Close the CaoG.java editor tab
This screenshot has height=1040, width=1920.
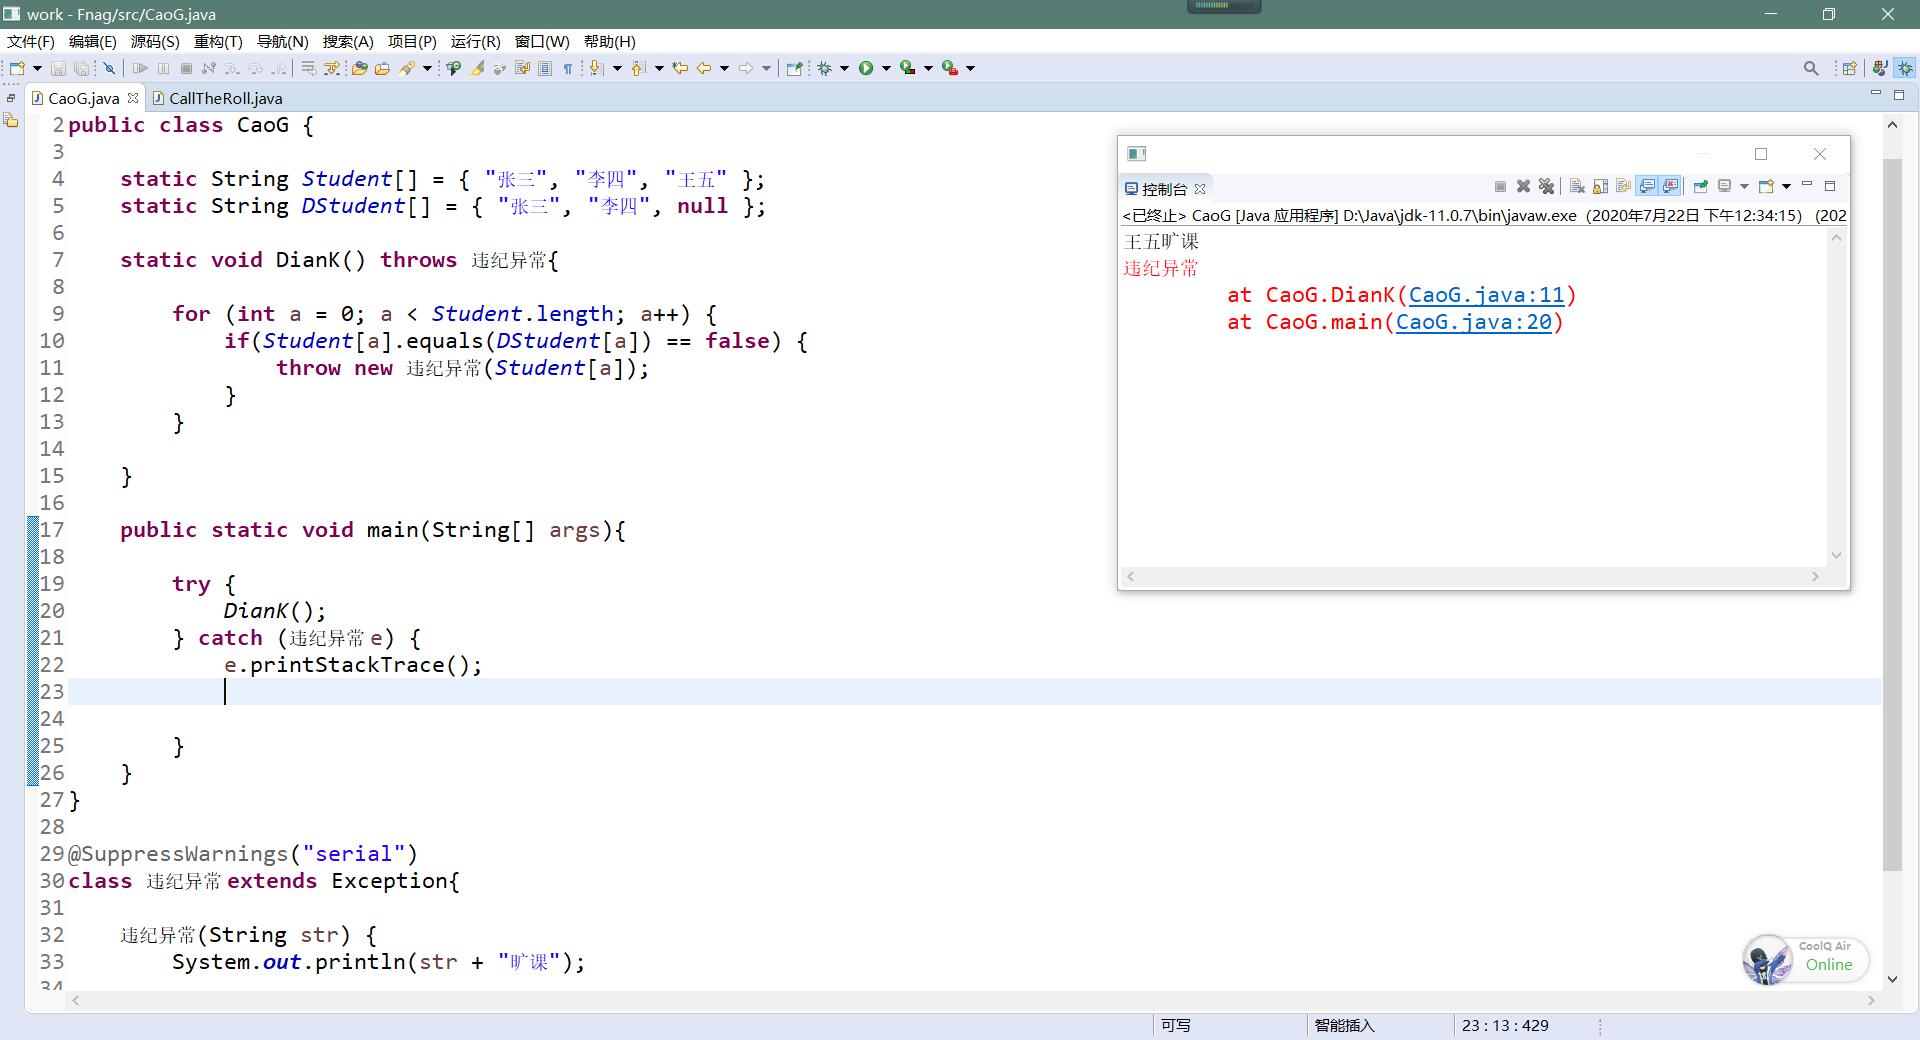point(133,98)
